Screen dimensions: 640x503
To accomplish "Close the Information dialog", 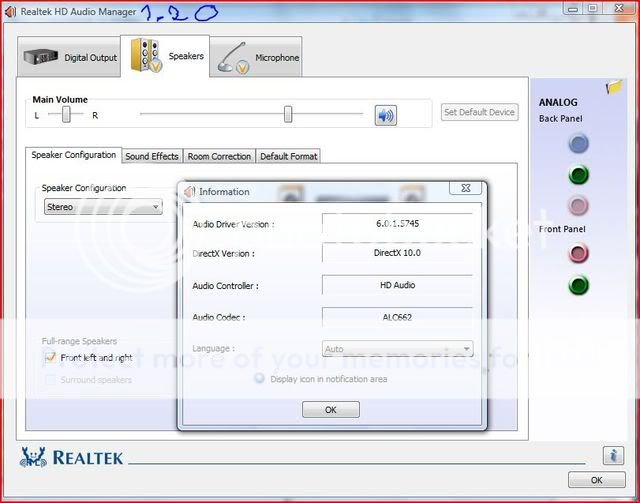I will click(x=465, y=188).
